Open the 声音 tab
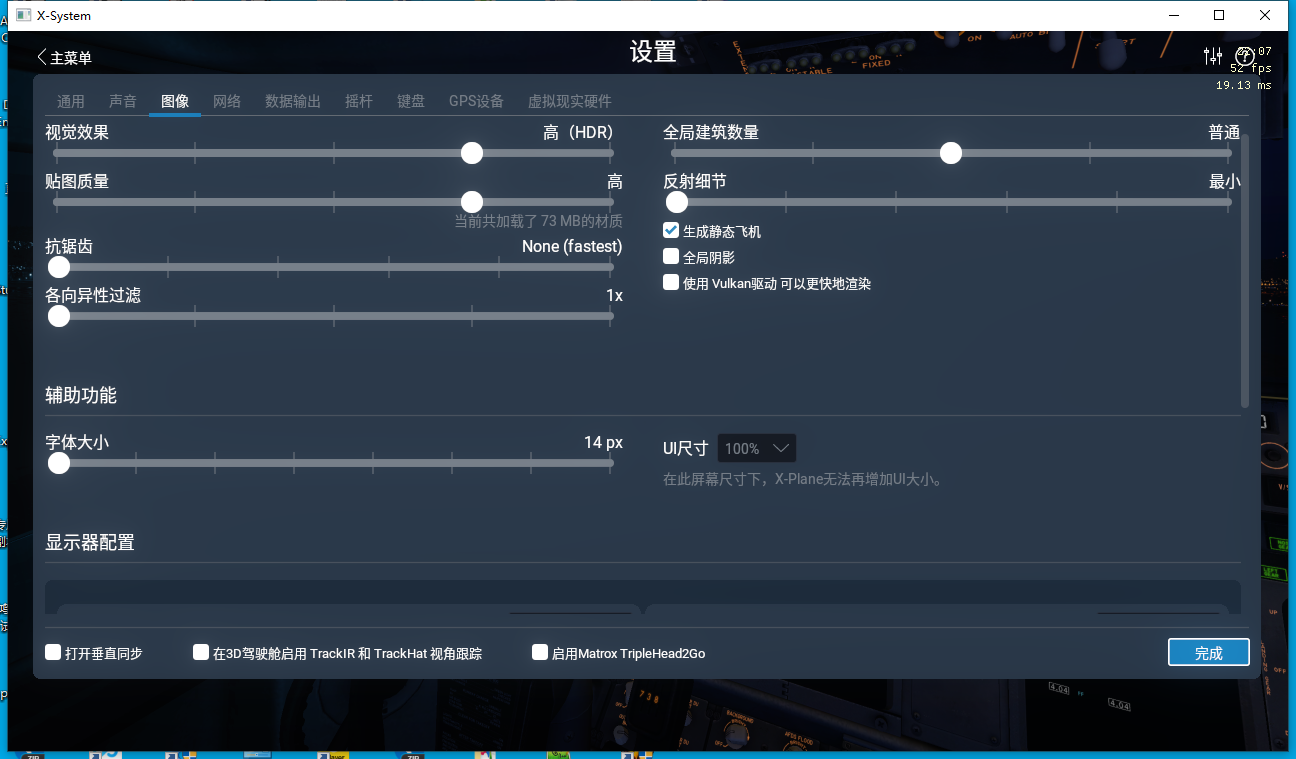This screenshot has height=759, width=1296. [123, 101]
